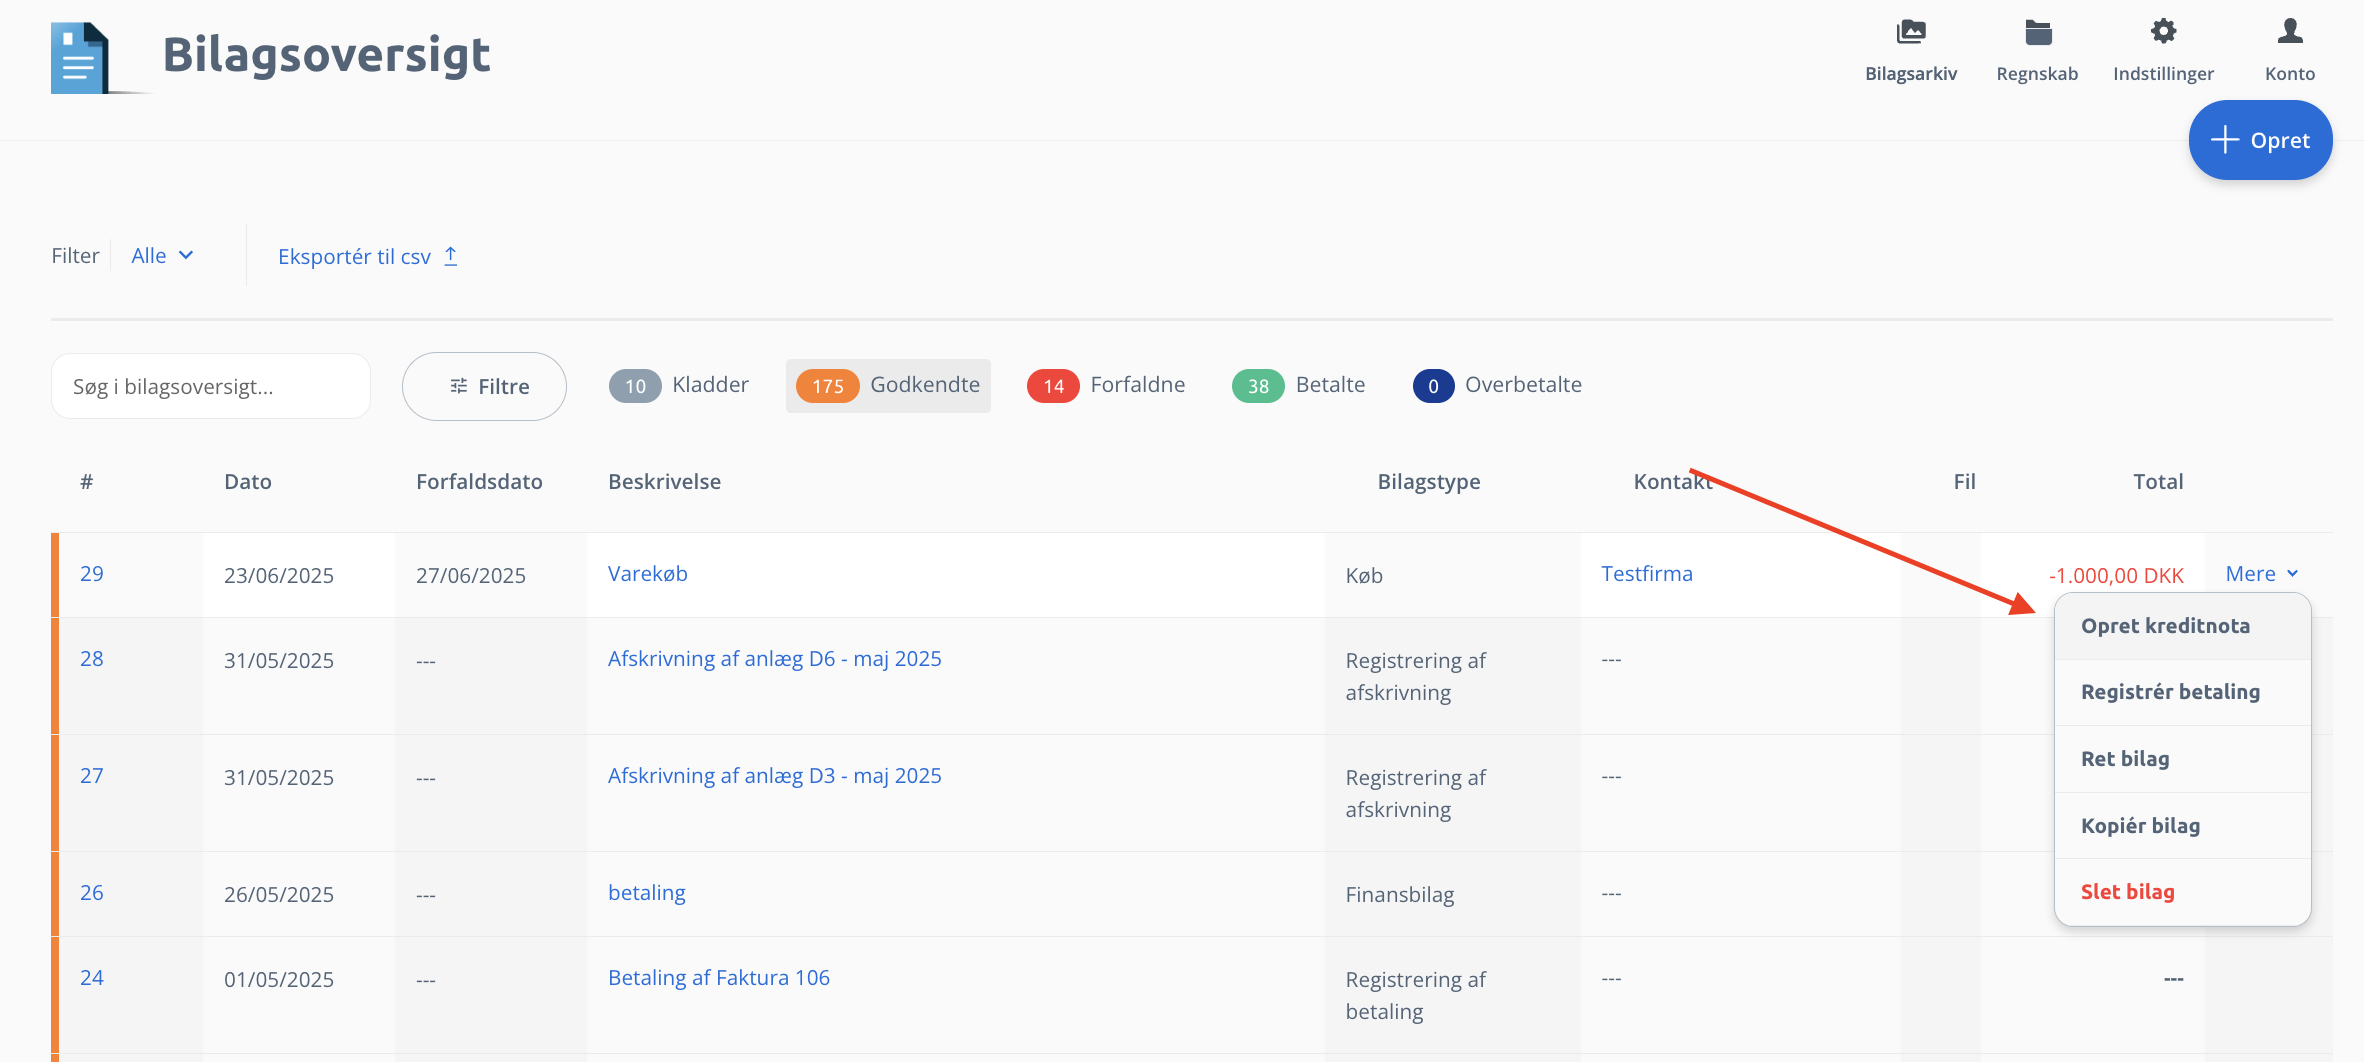The width and height of the screenshot is (2364, 1062).
Task: Open Betaling af Faktura 106 link
Action: [x=719, y=978]
